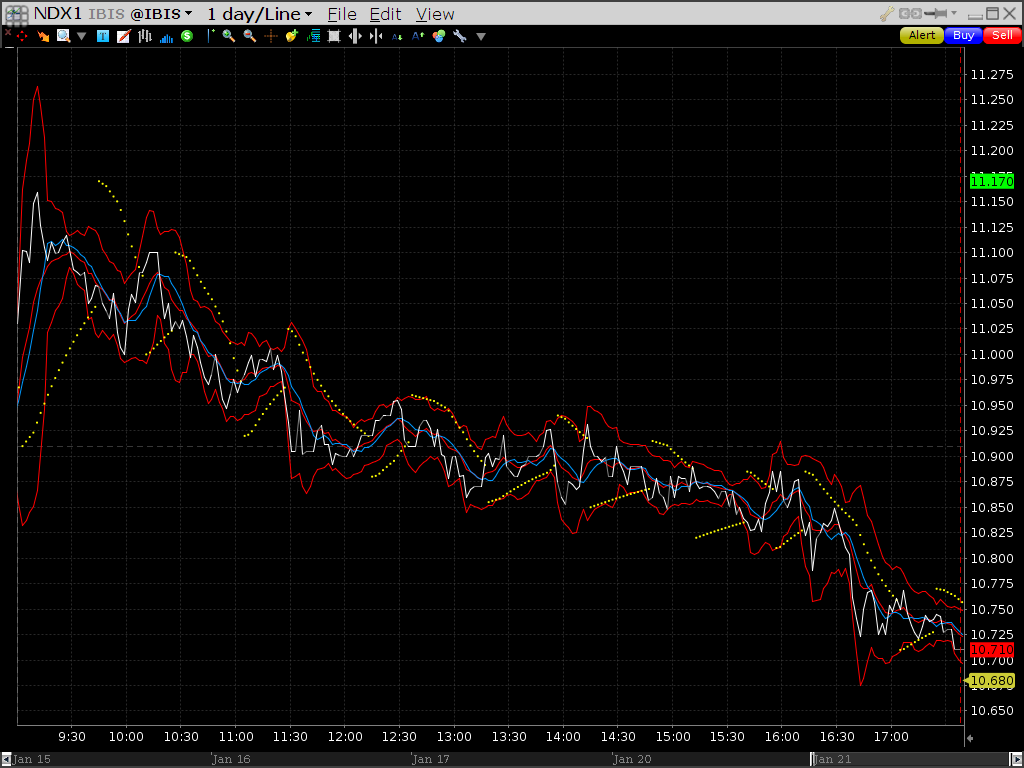The height and width of the screenshot is (768, 1024).
Task: Open the 1 day/Line period dropdown
Action: [260, 14]
